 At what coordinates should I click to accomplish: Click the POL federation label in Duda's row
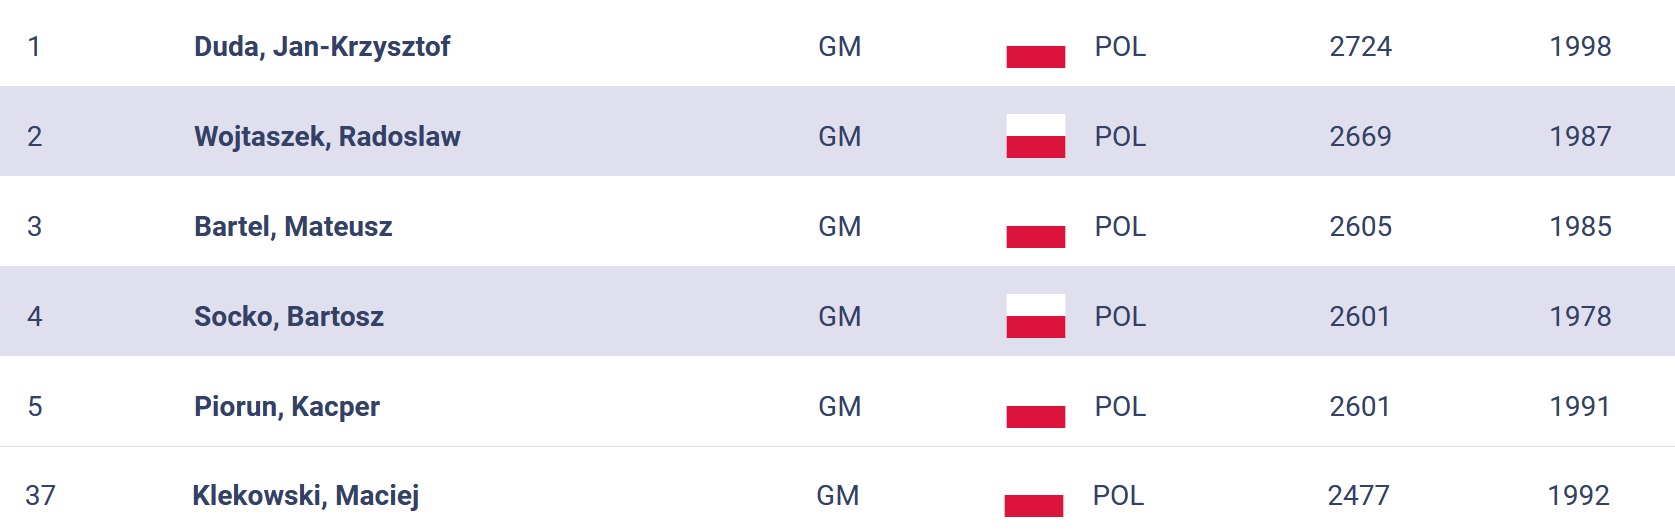click(x=1120, y=47)
